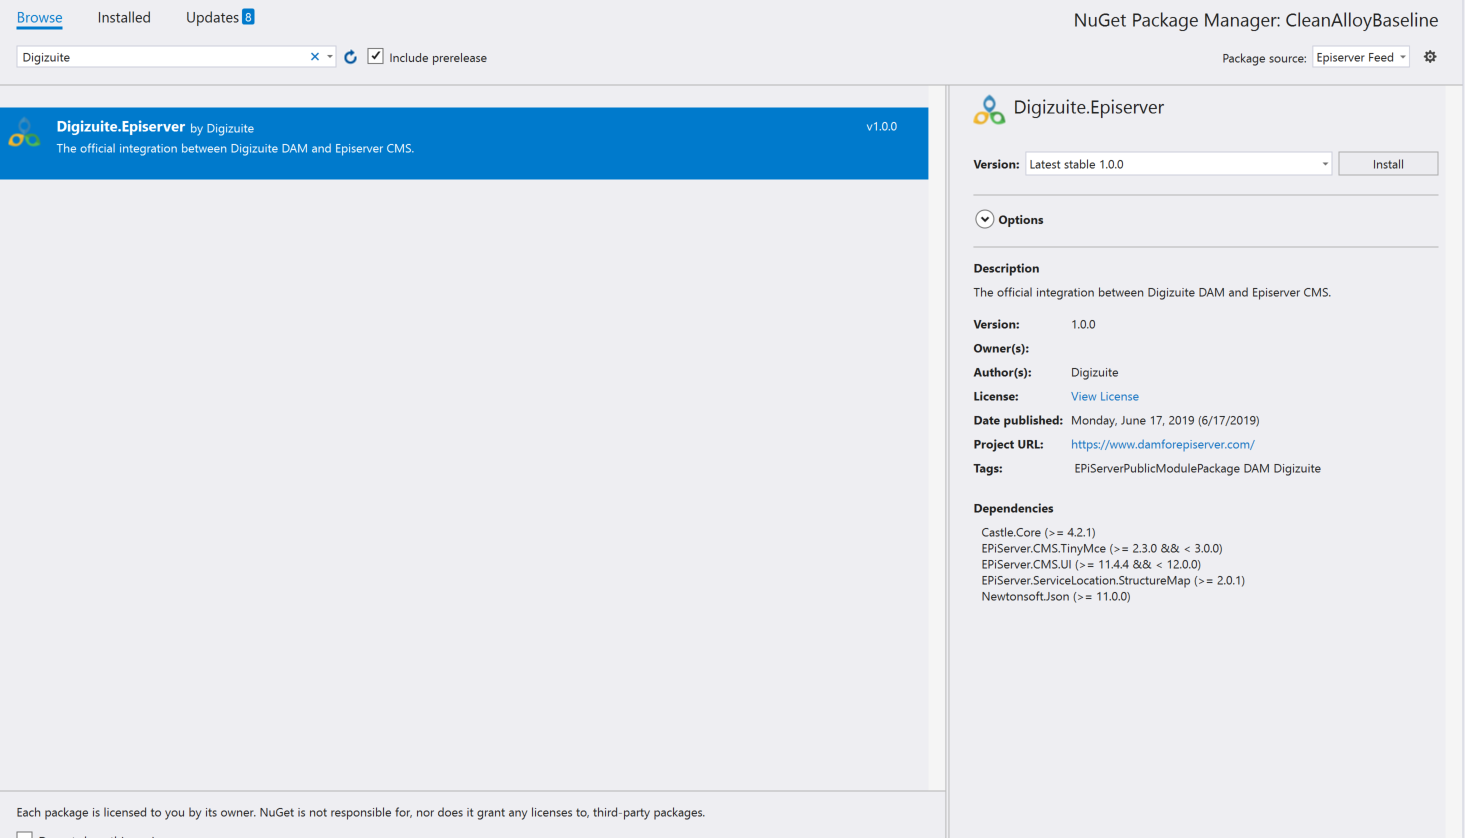The image size is (1465, 838).
Task: Click the Newtonsoft.Json dependency entry
Action: (1056, 596)
